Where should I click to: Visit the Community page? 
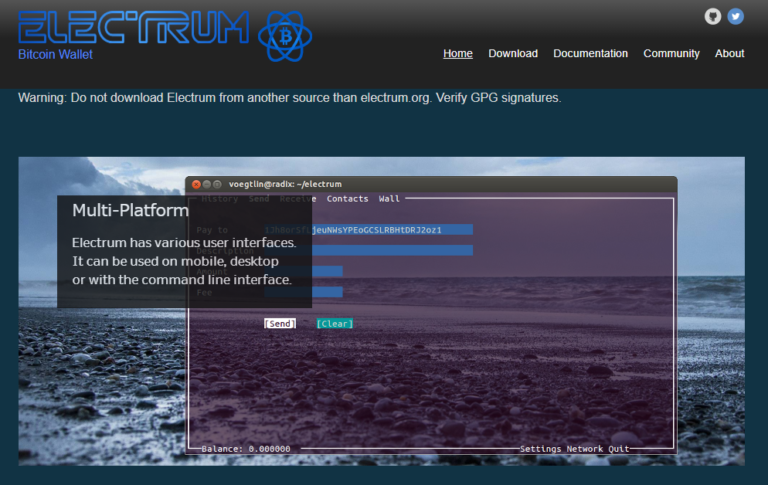[671, 54]
